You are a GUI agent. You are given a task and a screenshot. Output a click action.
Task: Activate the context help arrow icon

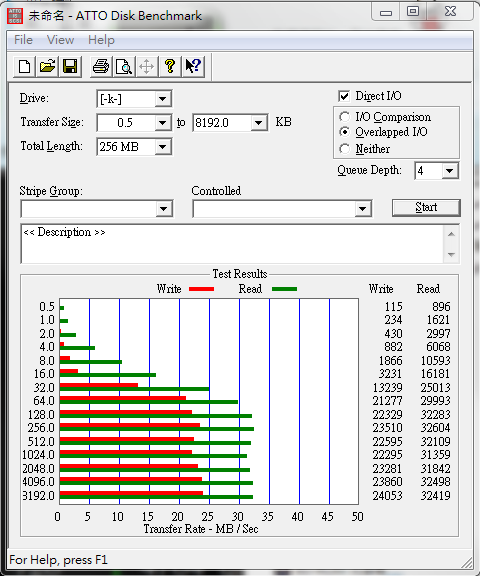[193, 66]
